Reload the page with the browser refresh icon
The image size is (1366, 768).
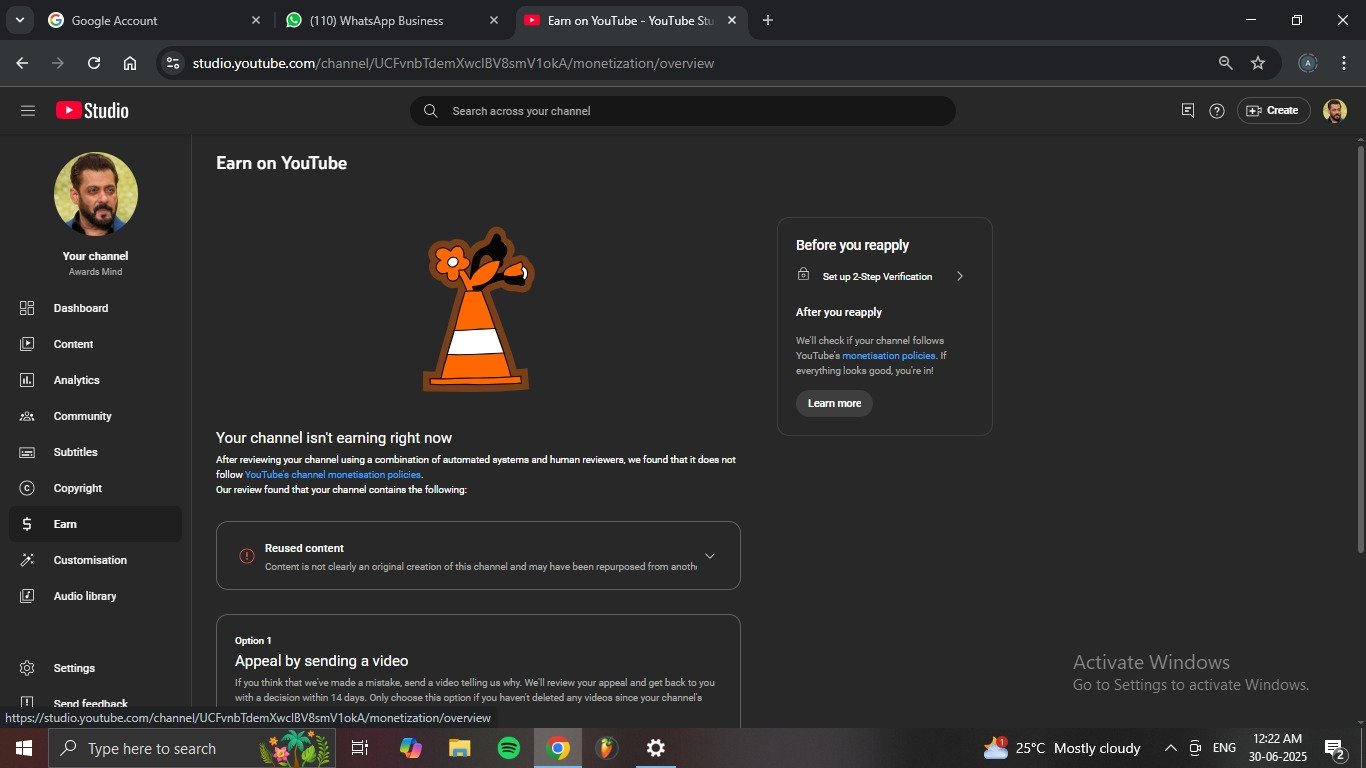(94, 63)
